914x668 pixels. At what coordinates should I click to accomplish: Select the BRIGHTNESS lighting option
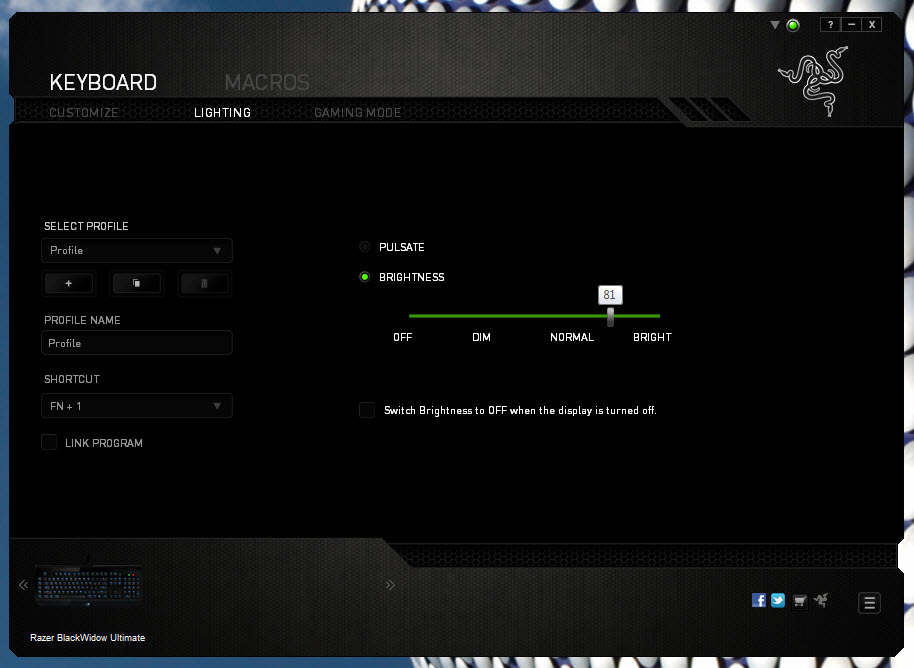click(x=365, y=277)
